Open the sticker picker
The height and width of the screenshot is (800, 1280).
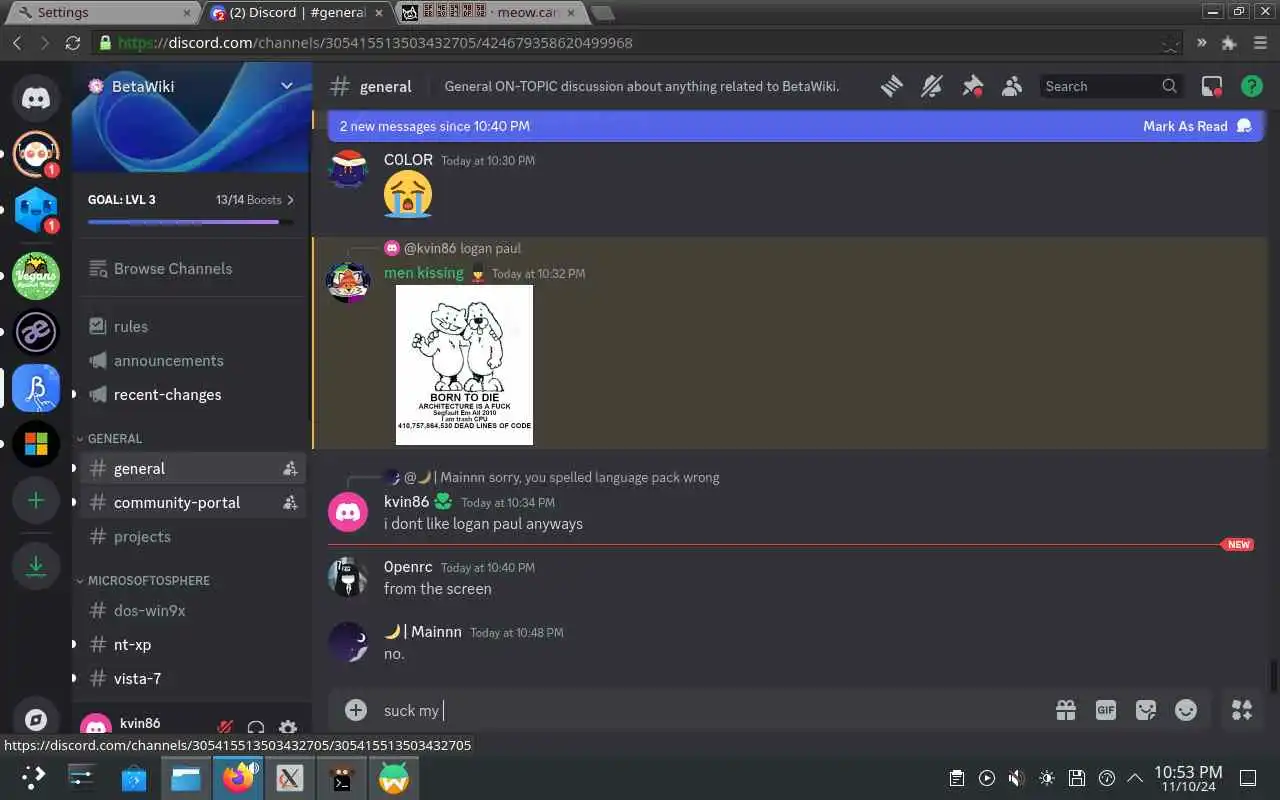pos(1146,710)
